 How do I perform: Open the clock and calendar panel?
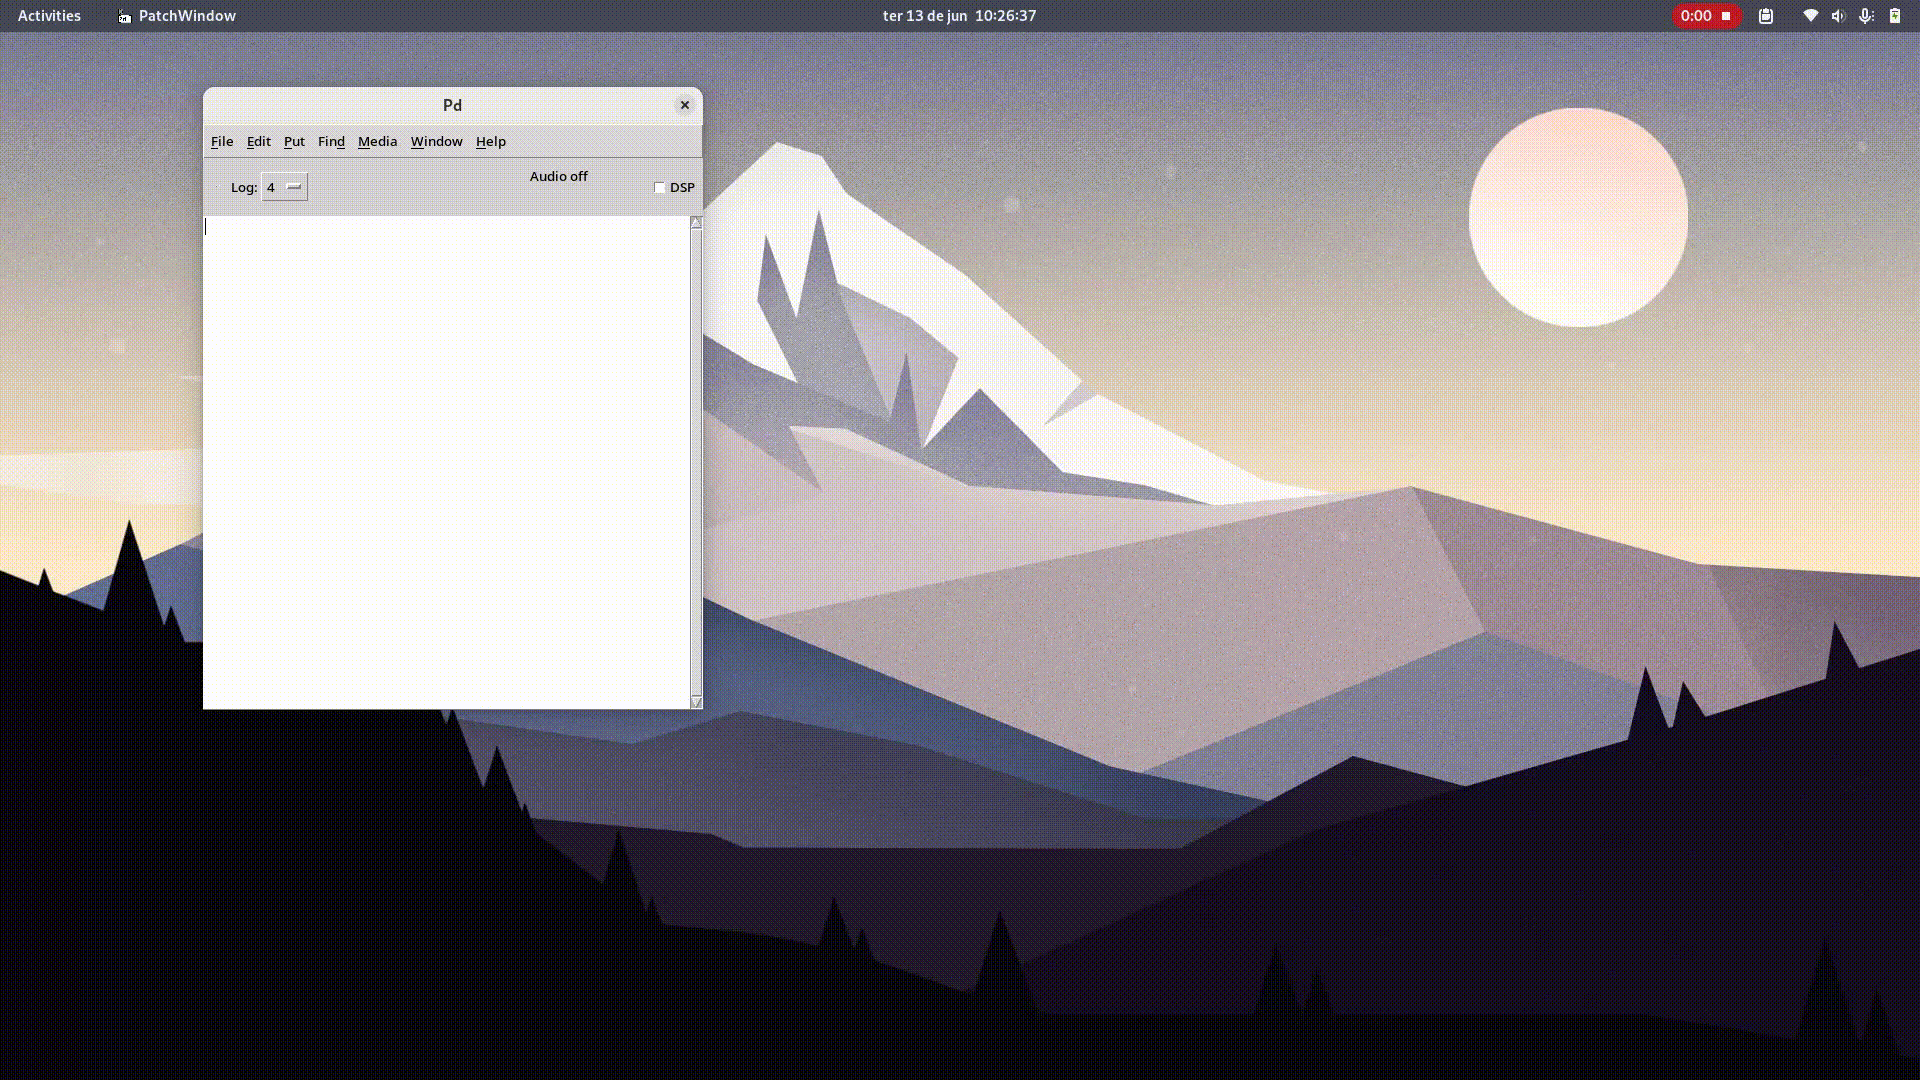click(959, 15)
